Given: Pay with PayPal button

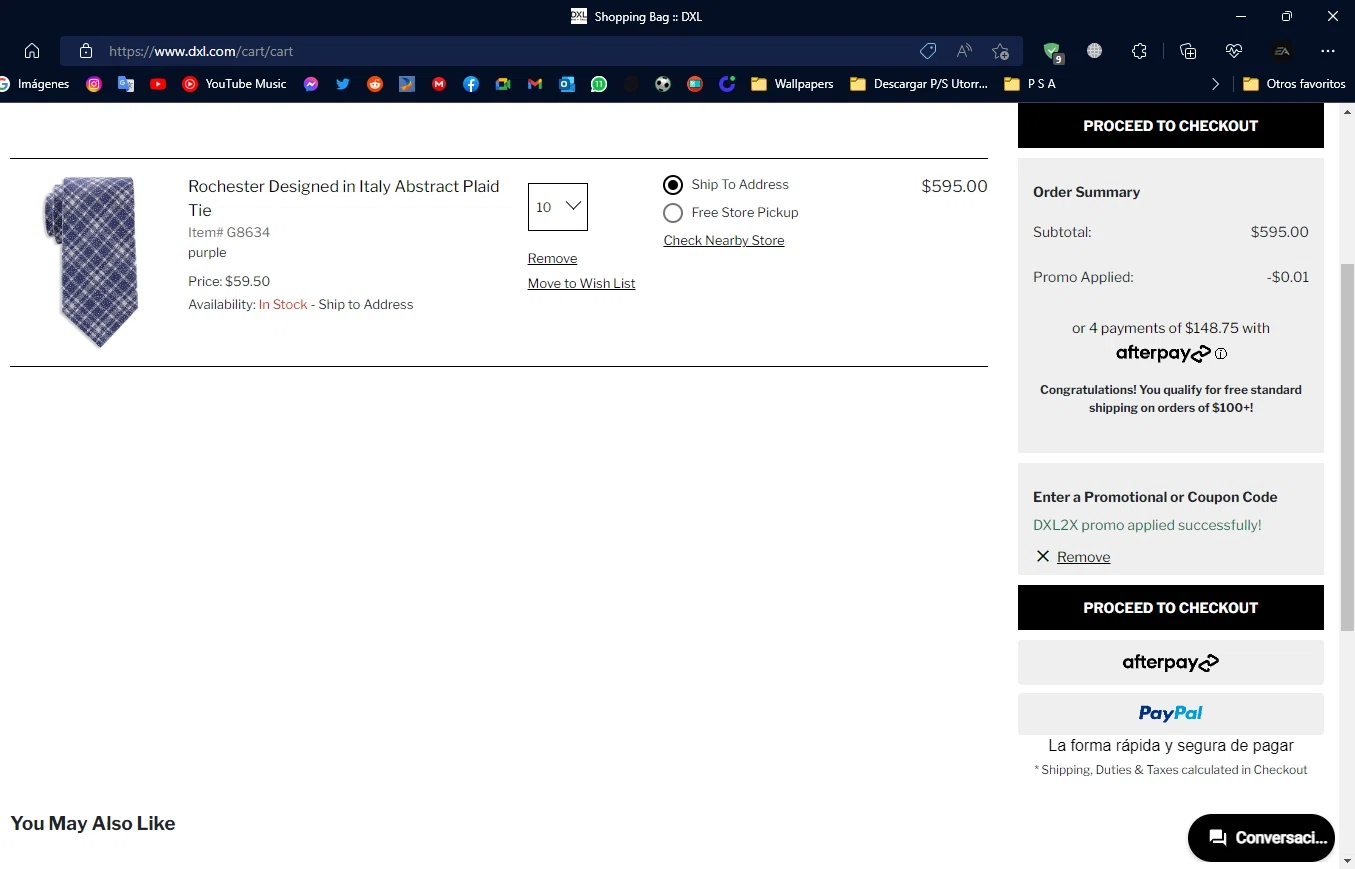Looking at the screenshot, I should point(1171,714).
